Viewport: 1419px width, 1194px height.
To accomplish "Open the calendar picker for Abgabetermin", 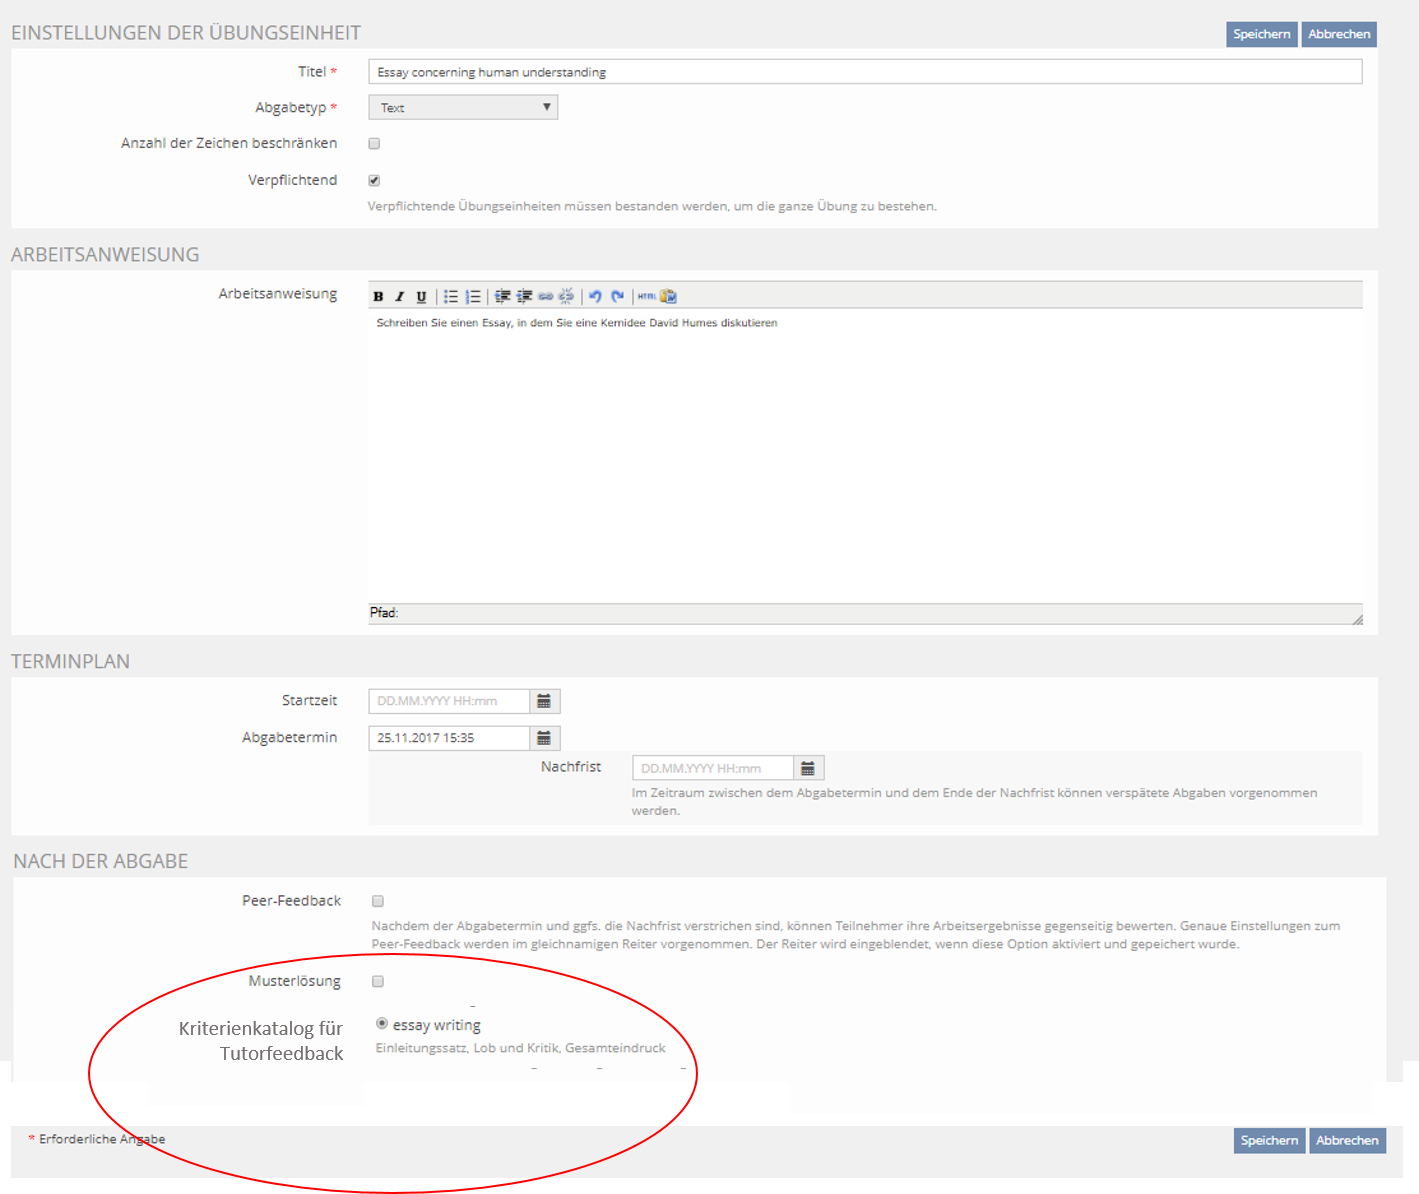I will [544, 738].
